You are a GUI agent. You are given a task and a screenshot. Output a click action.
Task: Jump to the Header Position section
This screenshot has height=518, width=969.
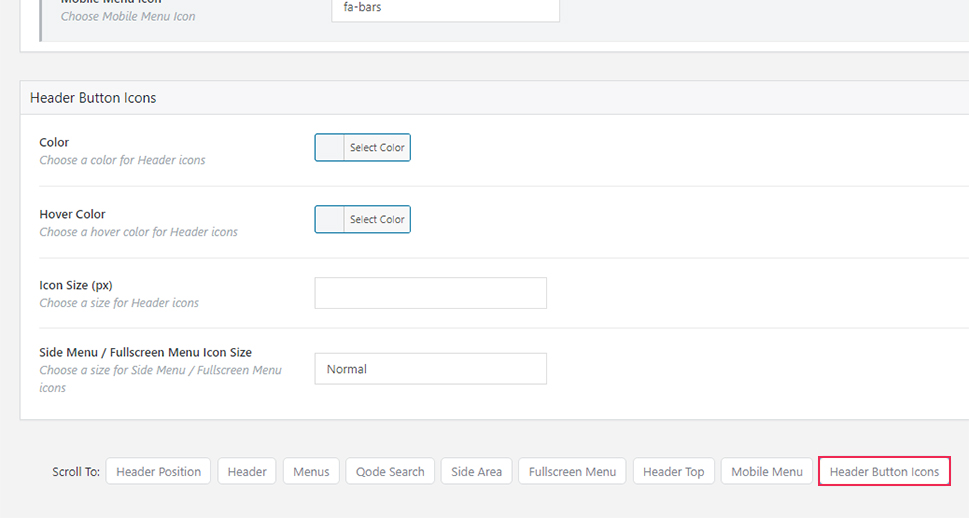pos(158,472)
